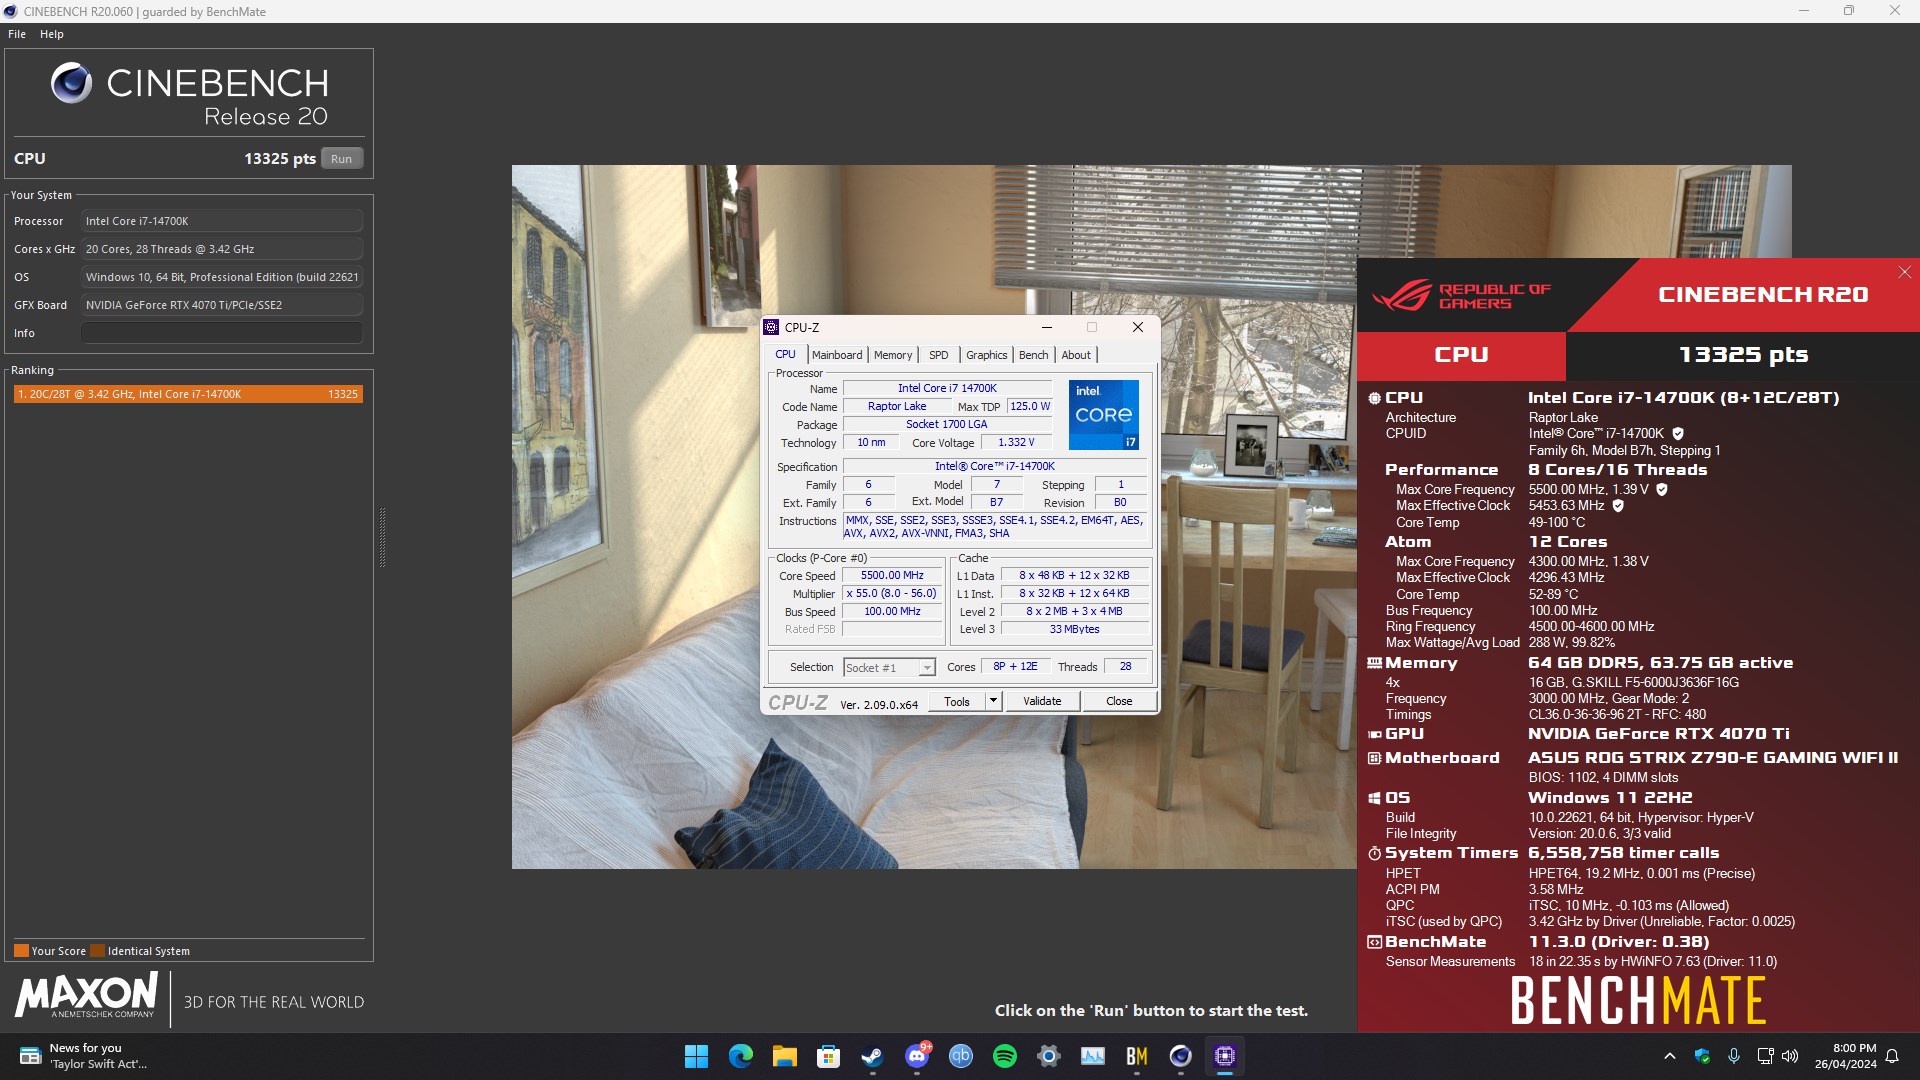Click the Close button at CPU-Z bottom
Screen dimensions: 1920x1080
[x=1119, y=701]
